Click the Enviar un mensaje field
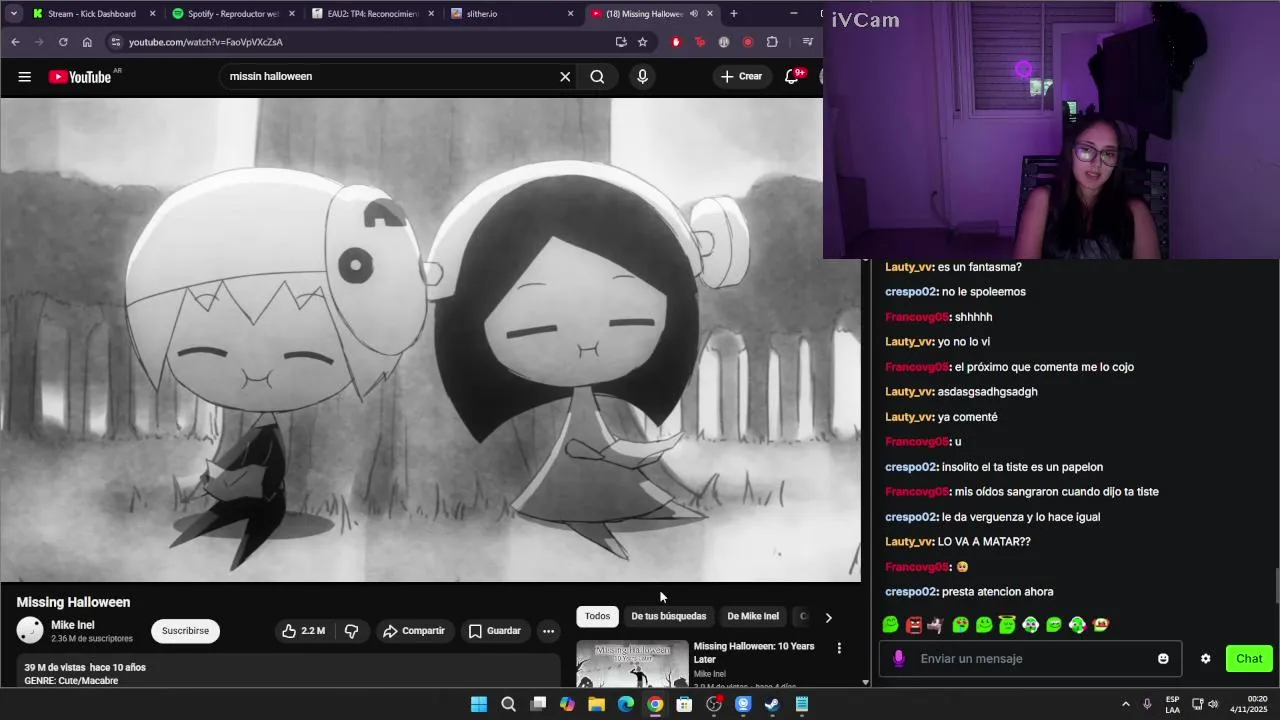This screenshot has width=1280, height=720. pyautogui.click(x=1030, y=659)
